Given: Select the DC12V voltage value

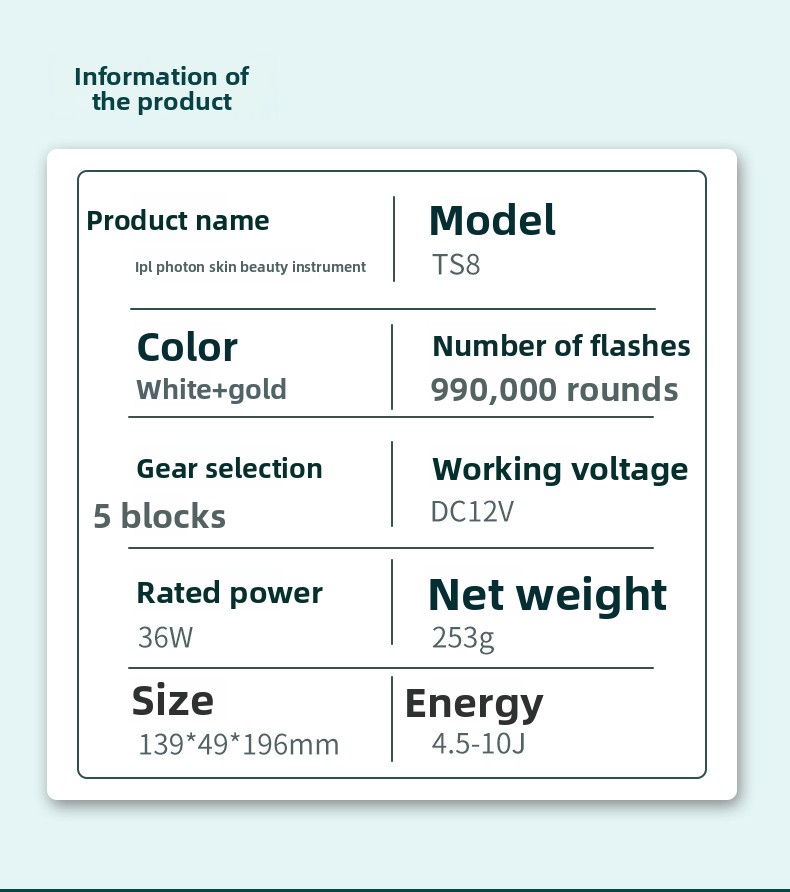Looking at the screenshot, I should click(472, 512).
